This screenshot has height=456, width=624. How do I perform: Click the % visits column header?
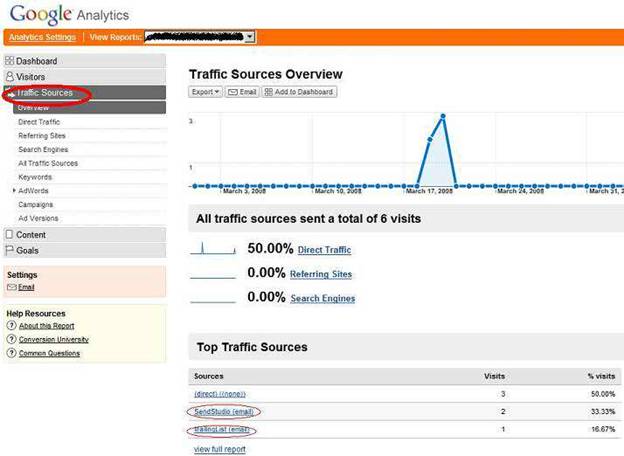601,376
